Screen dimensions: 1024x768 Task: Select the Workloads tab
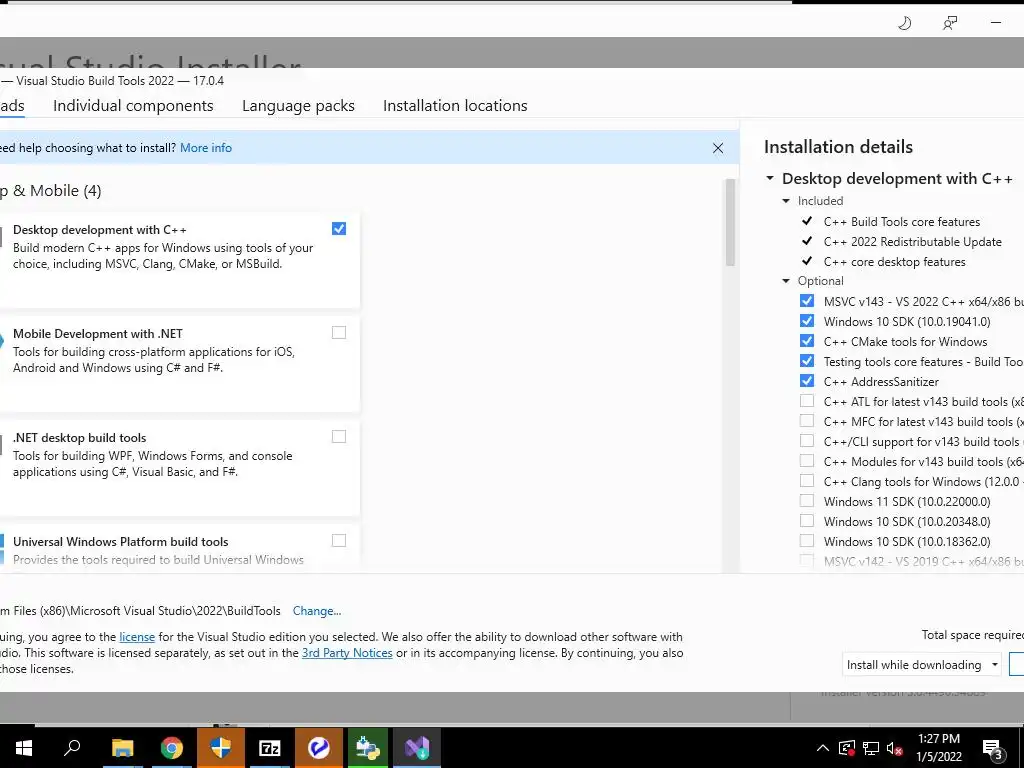(12, 106)
